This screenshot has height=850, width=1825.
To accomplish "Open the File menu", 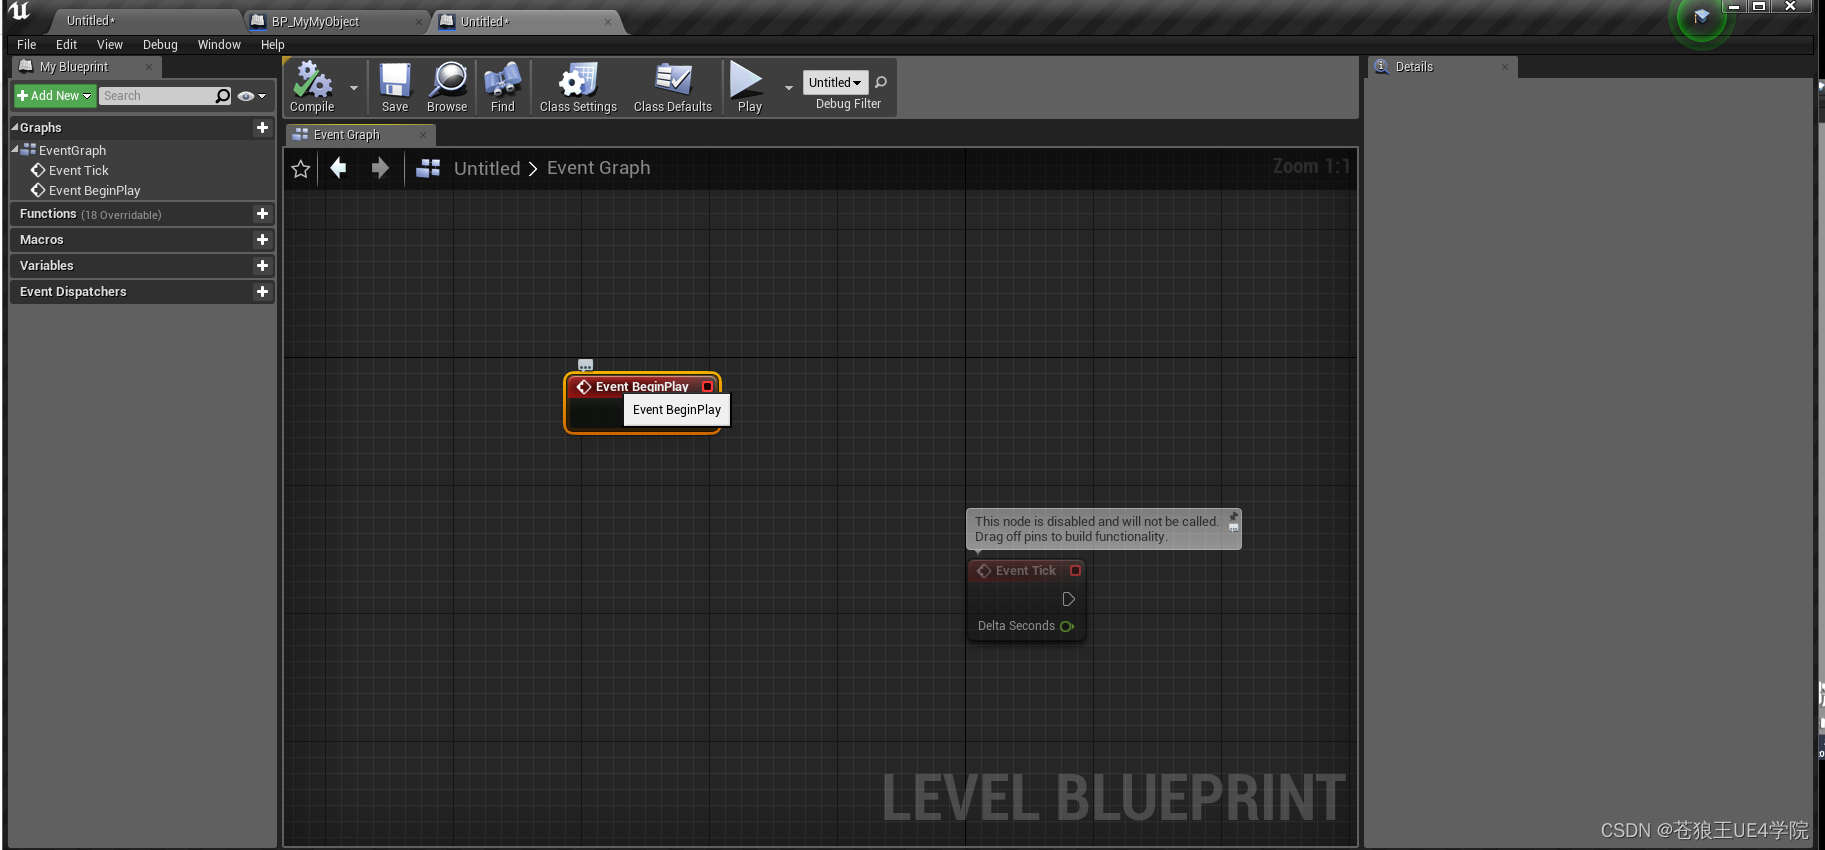I will [x=27, y=45].
